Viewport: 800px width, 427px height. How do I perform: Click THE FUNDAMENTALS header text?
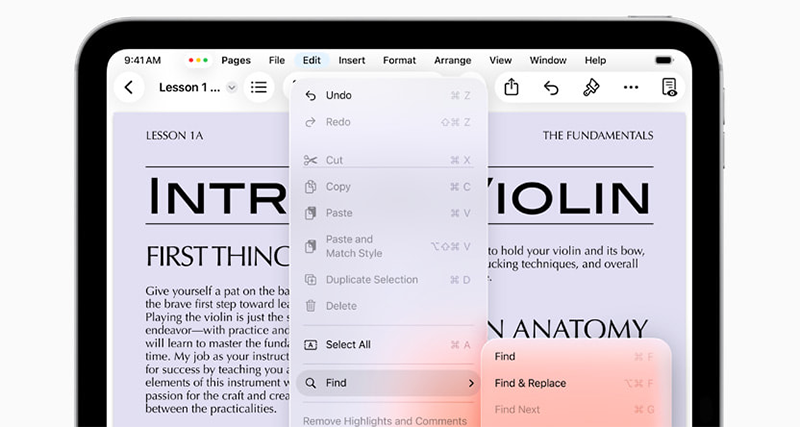click(x=598, y=136)
